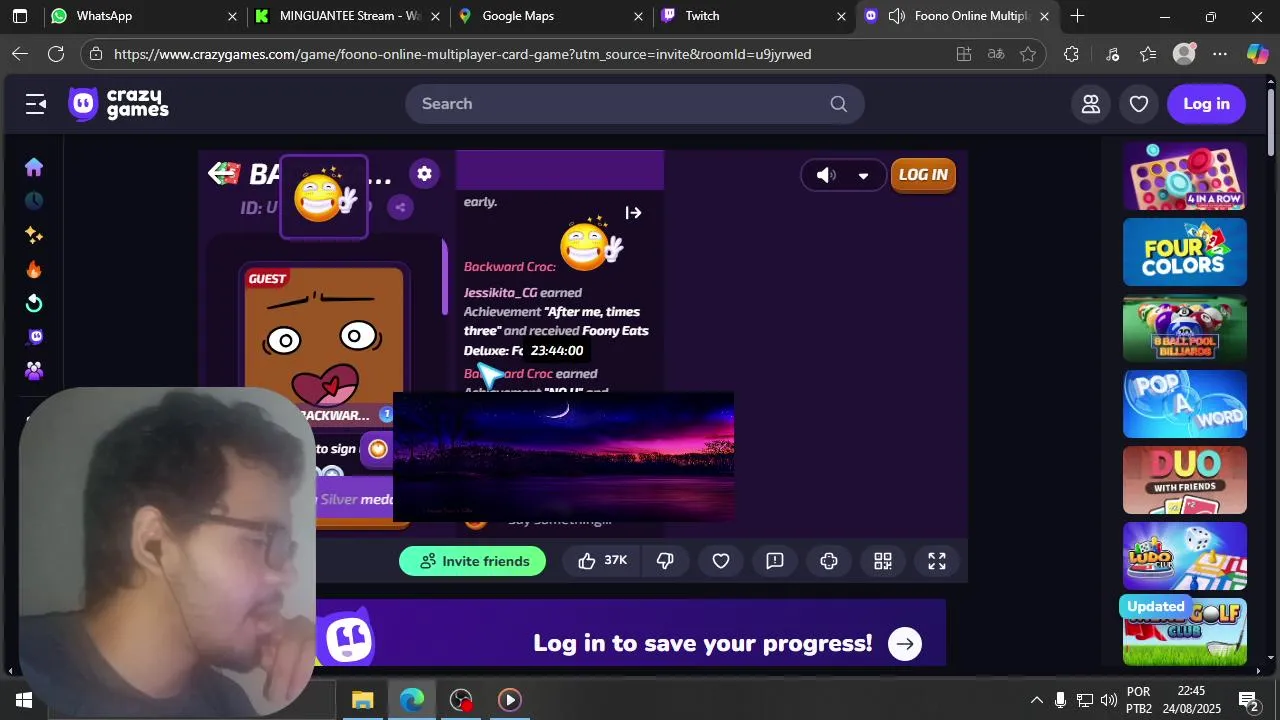Open 8 Ball Pool Billiards thumbnail
Image resolution: width=1280 pixels, height=720 pixels.
coord(1185,328)
